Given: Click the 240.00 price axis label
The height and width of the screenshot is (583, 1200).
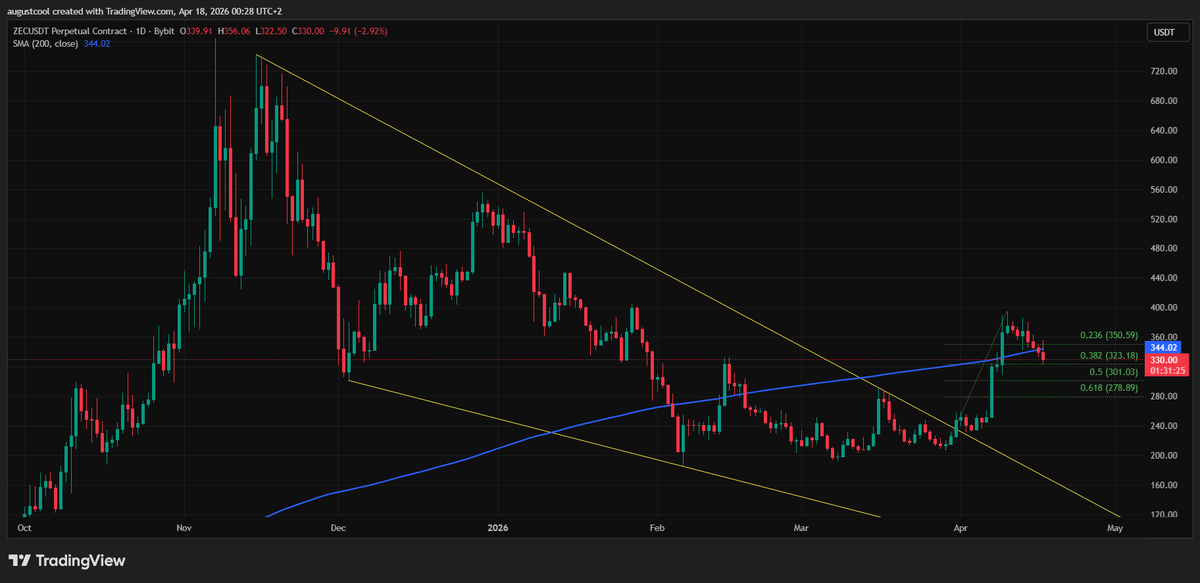Looking at the screenshot, I should [1164, 426].
